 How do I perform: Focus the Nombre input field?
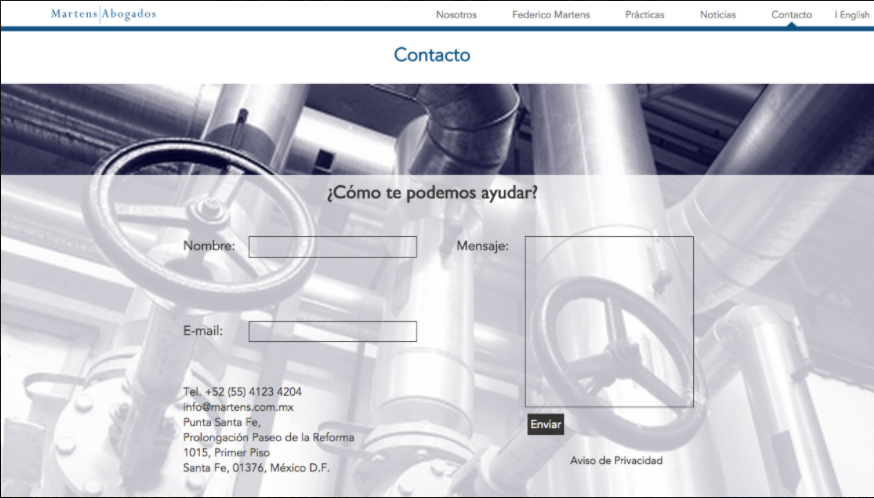pos(332,247)
